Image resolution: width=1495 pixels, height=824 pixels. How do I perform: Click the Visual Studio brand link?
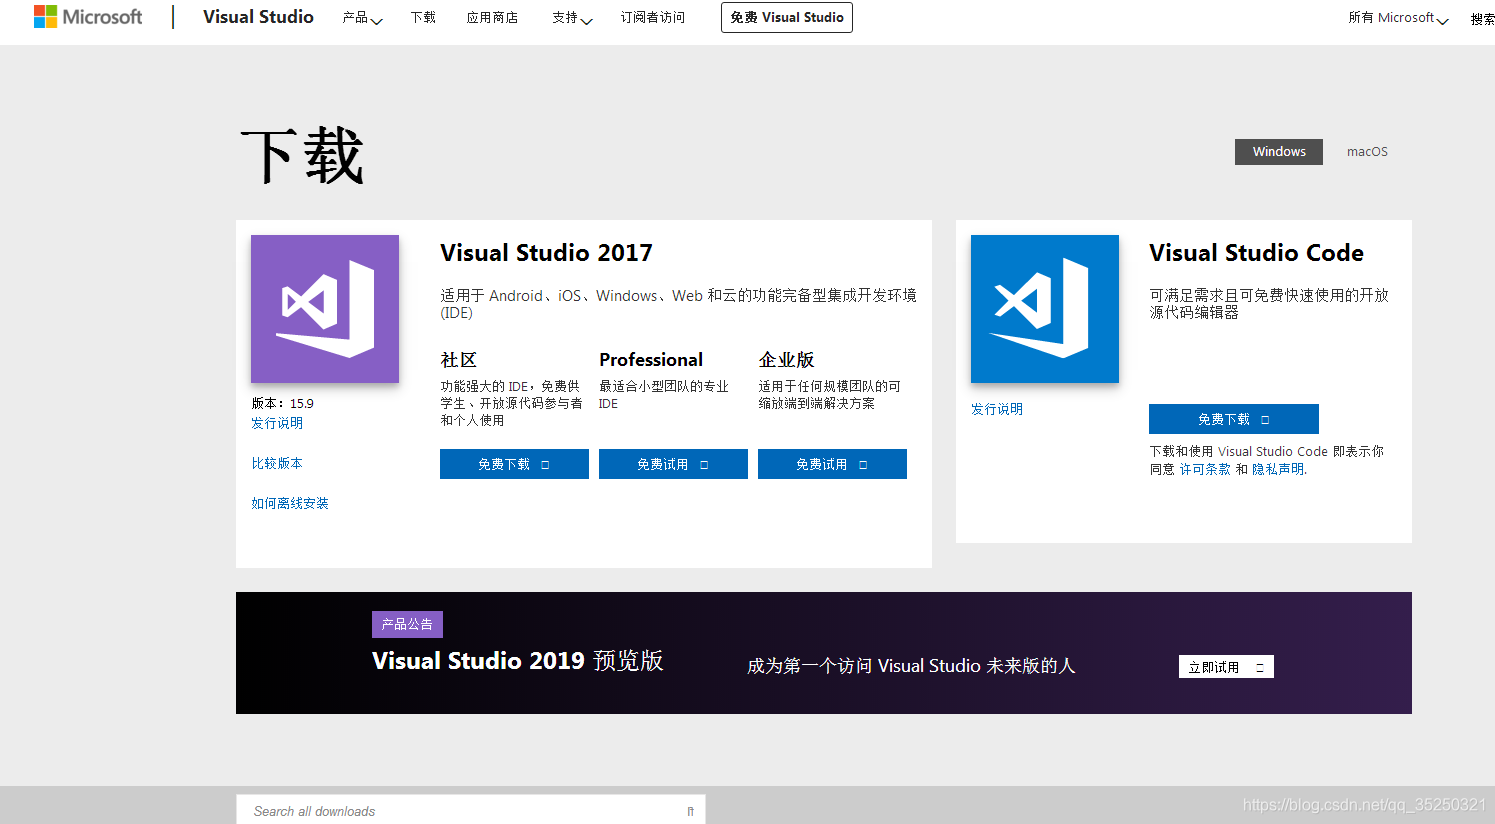point(258,17)
